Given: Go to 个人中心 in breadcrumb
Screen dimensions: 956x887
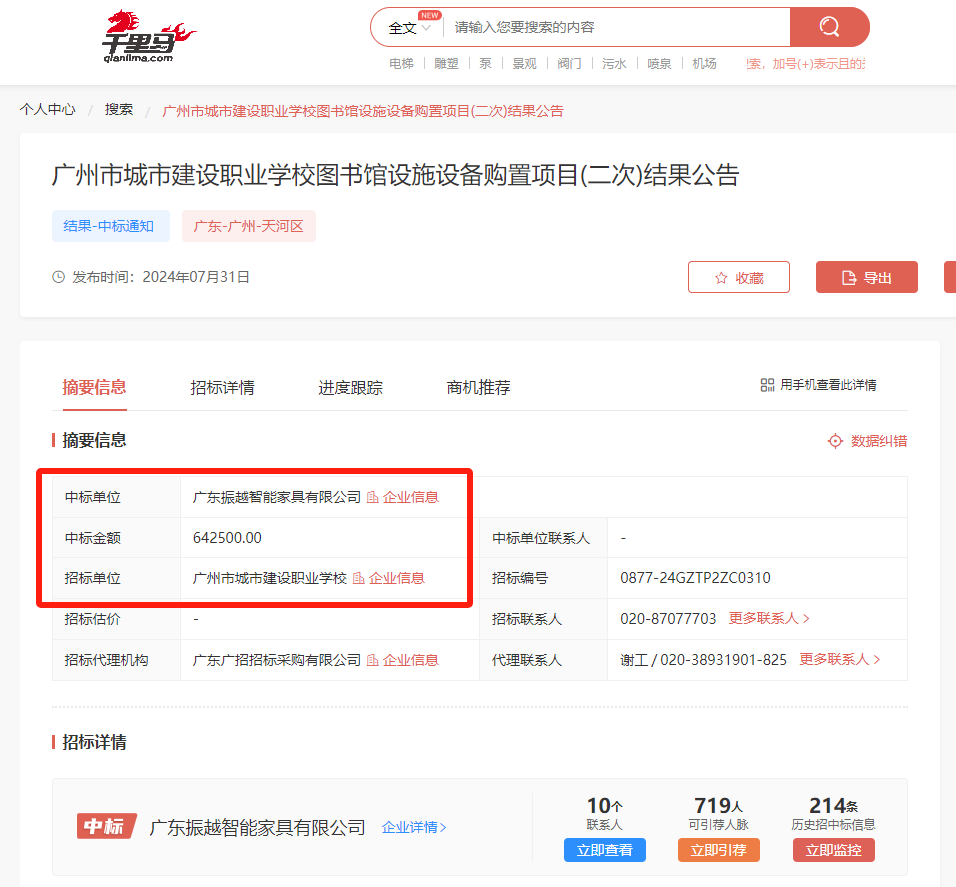Looking at the screenshot, I should tap(48, 109).
